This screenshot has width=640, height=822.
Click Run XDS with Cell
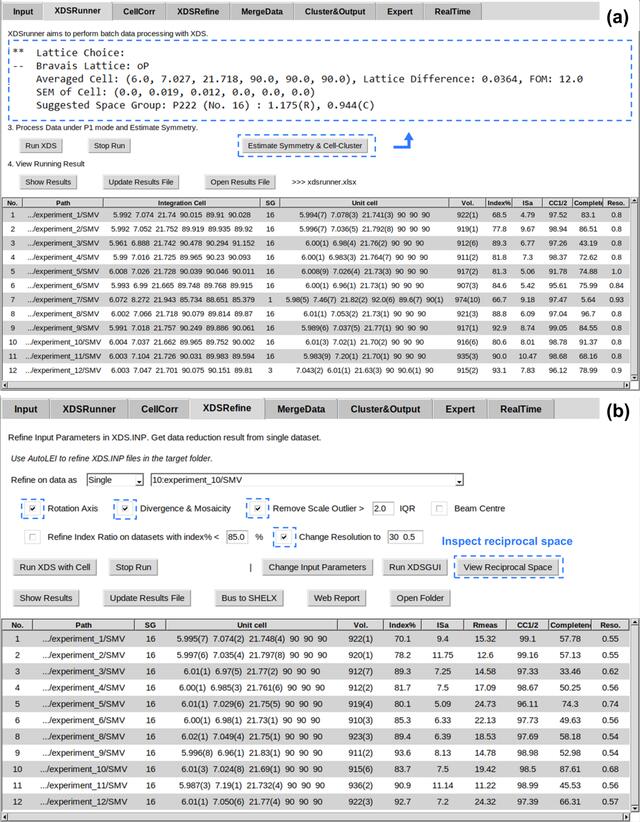pyautogui.click(x=55, y=567)
